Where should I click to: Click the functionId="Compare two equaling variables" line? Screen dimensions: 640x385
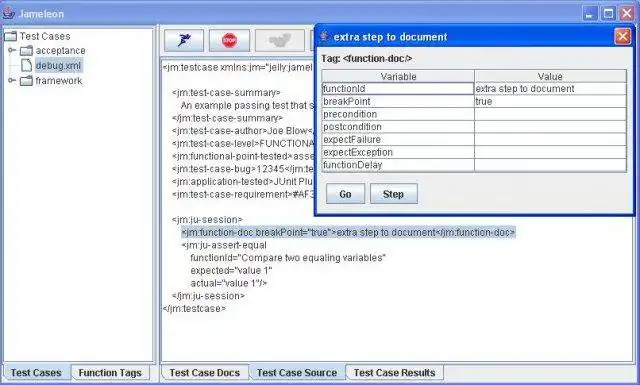[288, 258]
